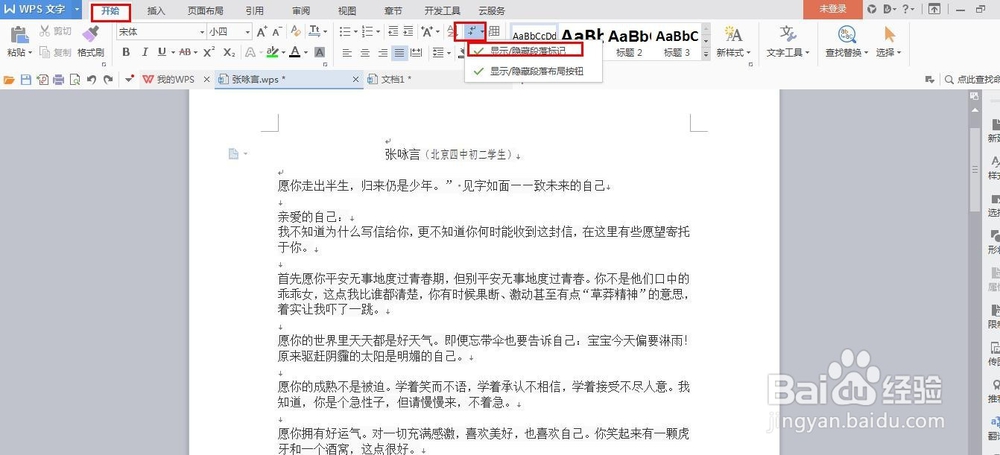Open file with folder icon
This screenshot has height=455, width=1000.
tap(9, 80)
